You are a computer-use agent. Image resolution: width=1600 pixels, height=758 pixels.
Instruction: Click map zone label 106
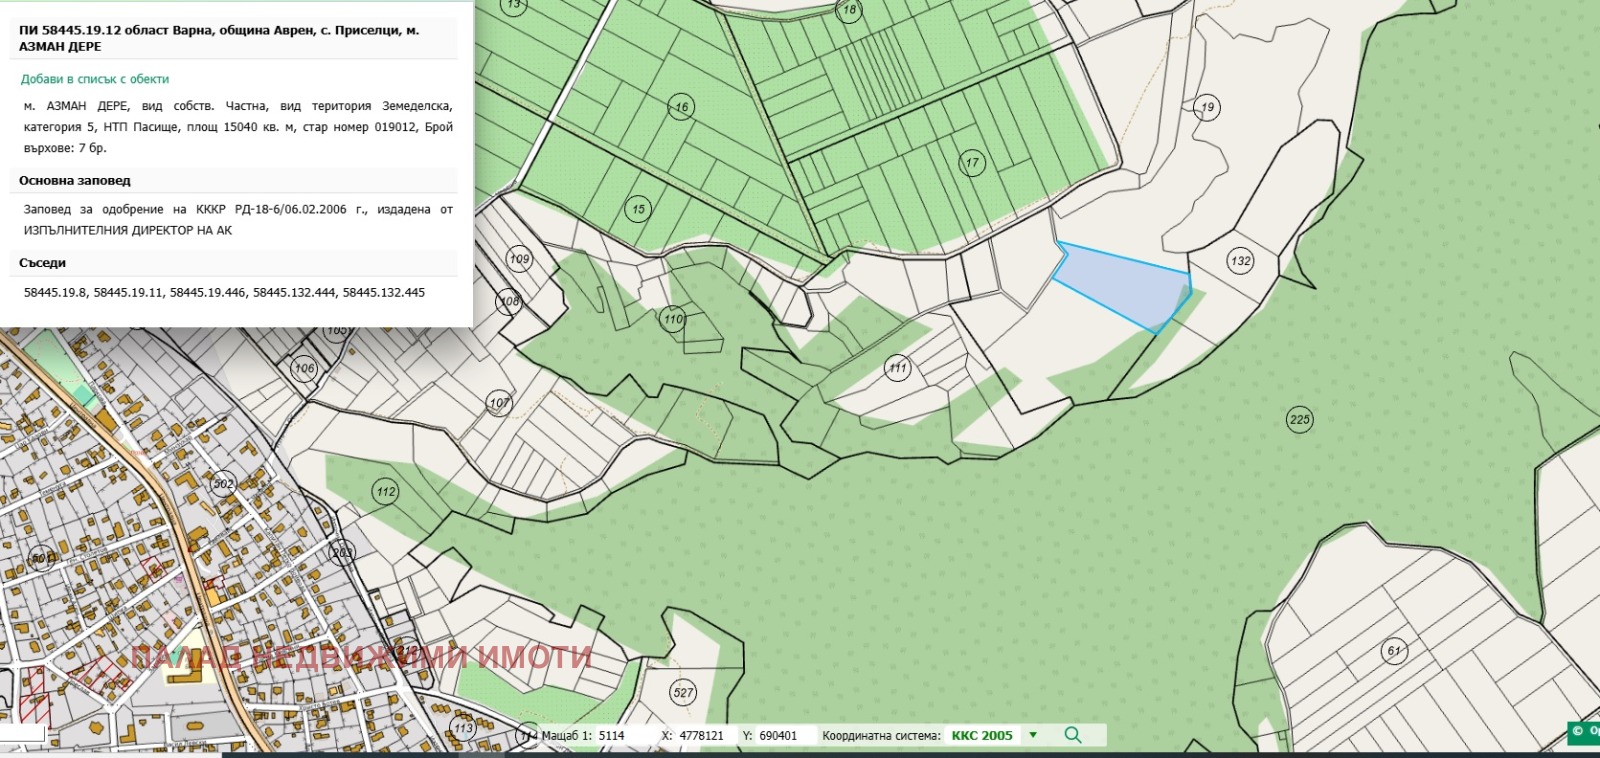click(x=304, y=368)
